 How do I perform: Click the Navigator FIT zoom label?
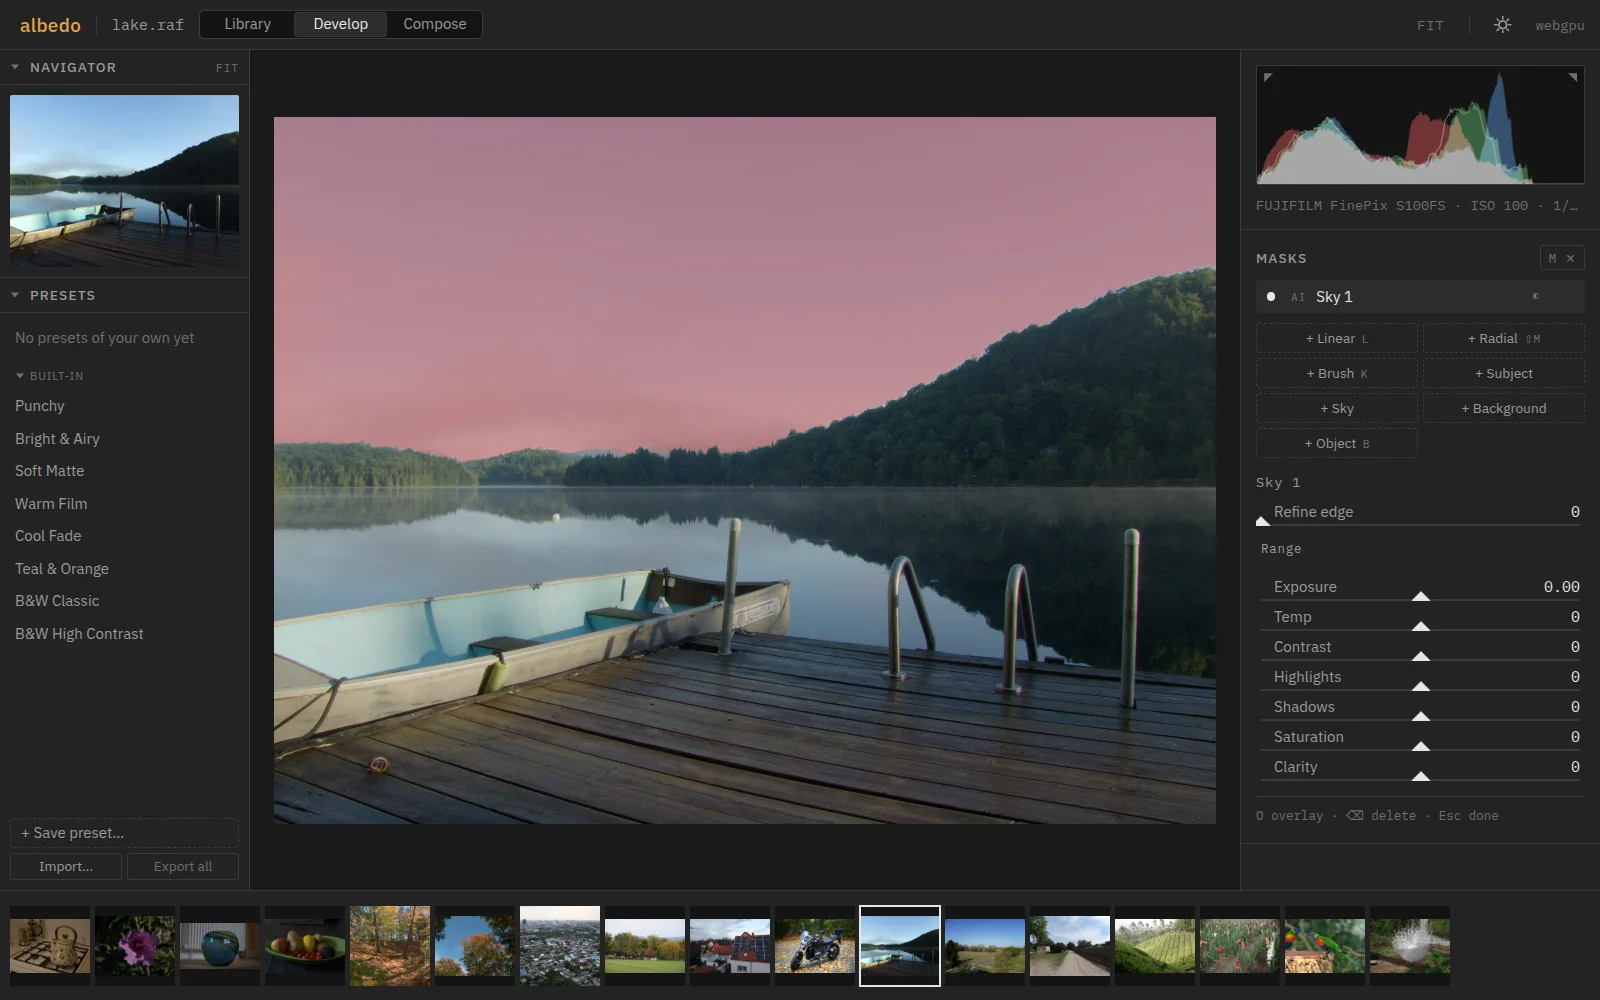point(227,68)
